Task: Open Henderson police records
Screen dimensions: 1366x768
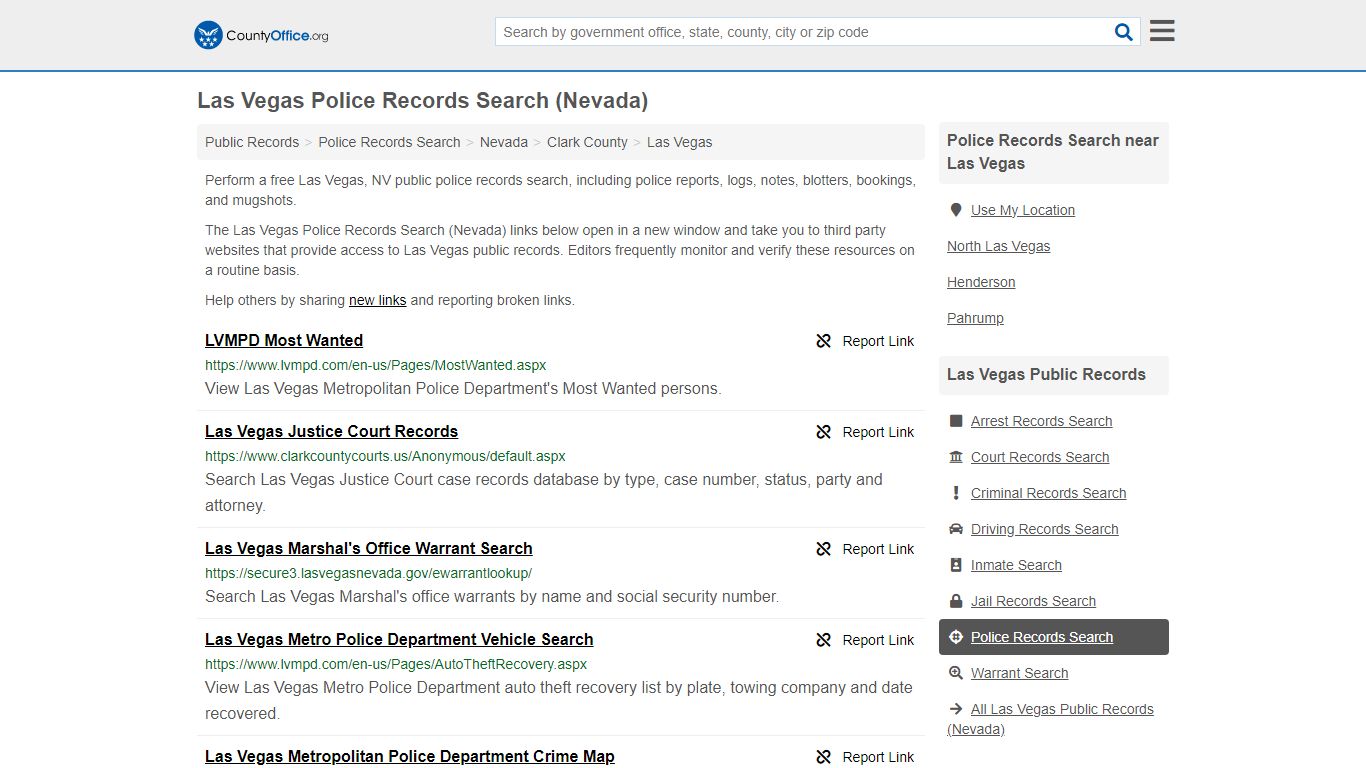Action: 981,282
